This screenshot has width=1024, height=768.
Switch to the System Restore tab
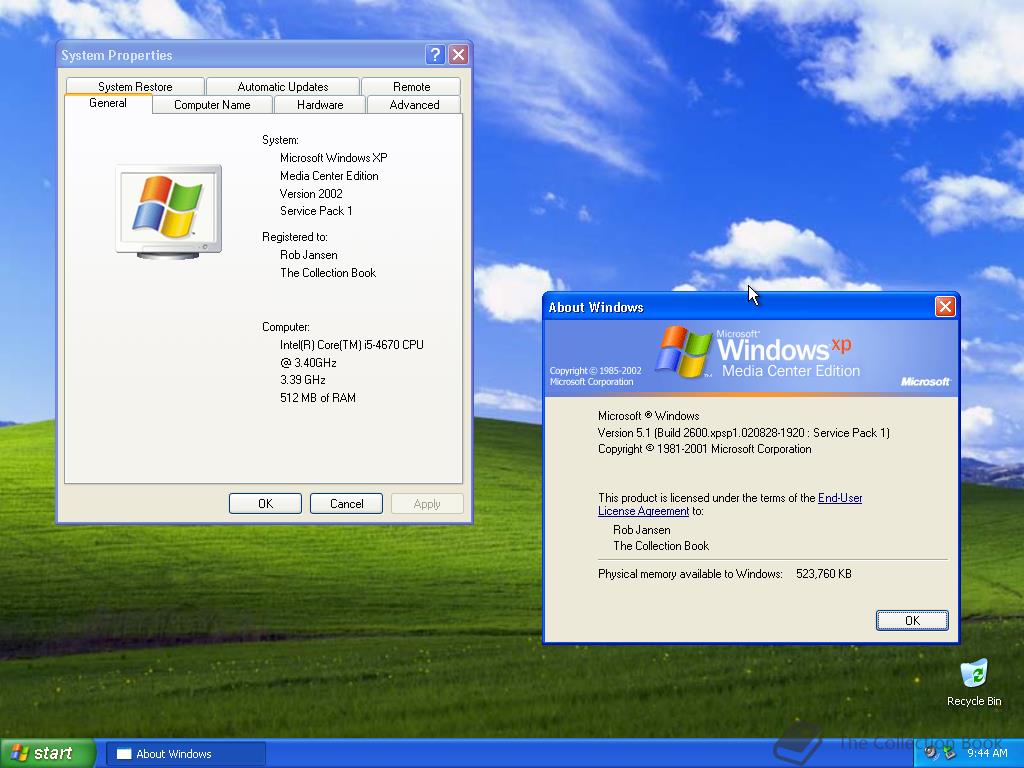[x=135, y=86]
